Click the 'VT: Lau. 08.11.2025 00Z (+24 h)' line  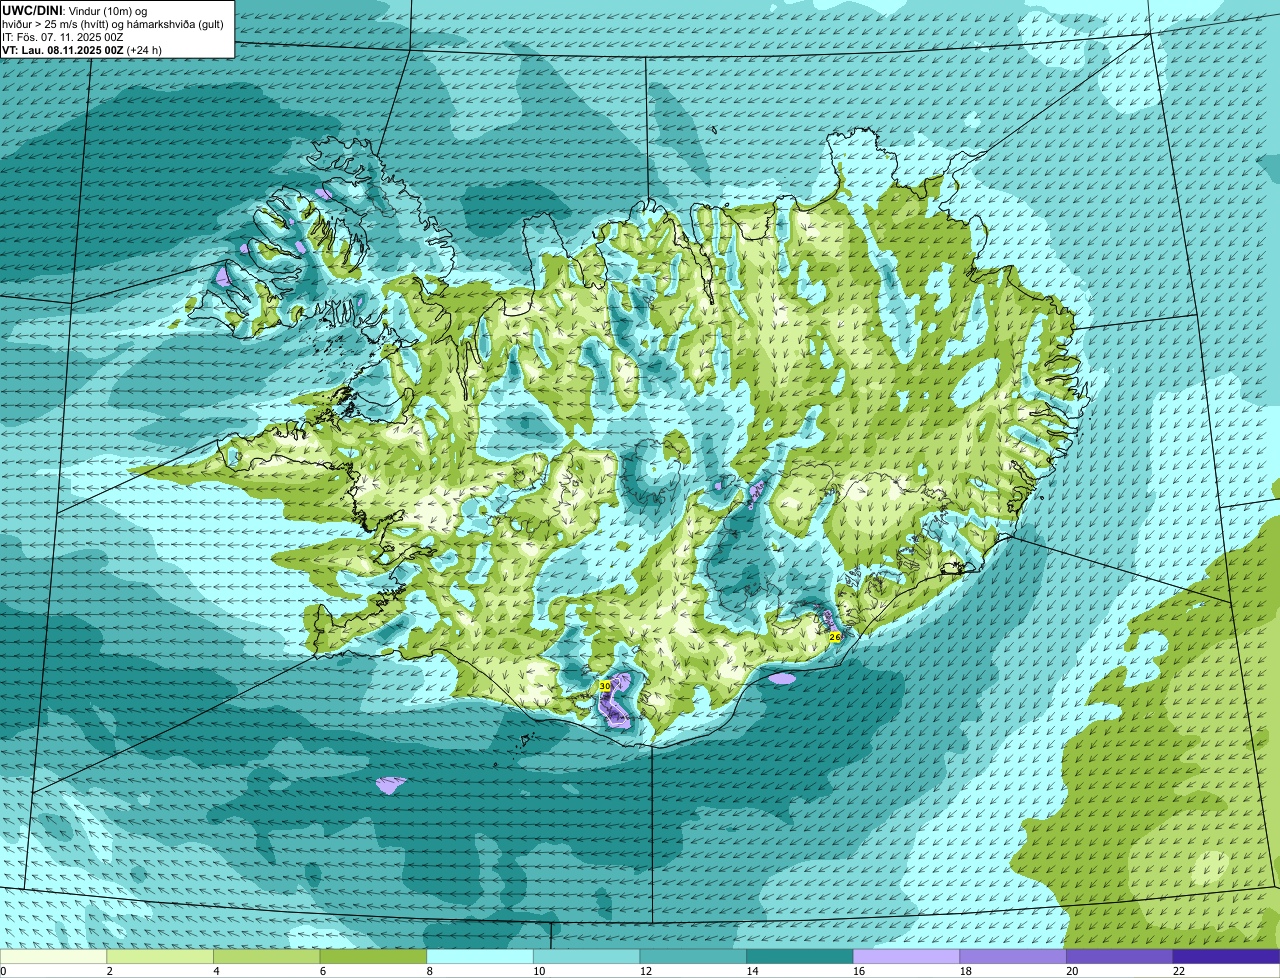[x=82, y=49]
